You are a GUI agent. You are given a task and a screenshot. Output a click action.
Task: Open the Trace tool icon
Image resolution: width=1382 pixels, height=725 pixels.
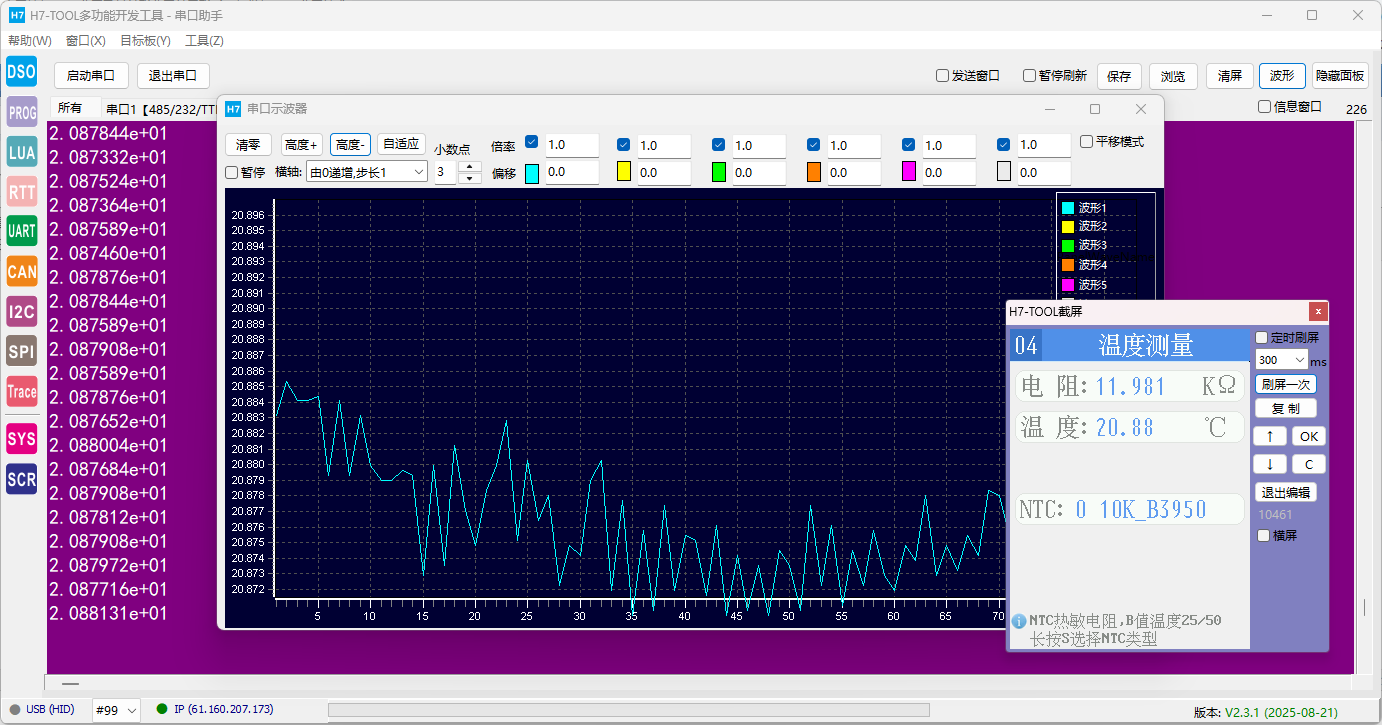21,392
